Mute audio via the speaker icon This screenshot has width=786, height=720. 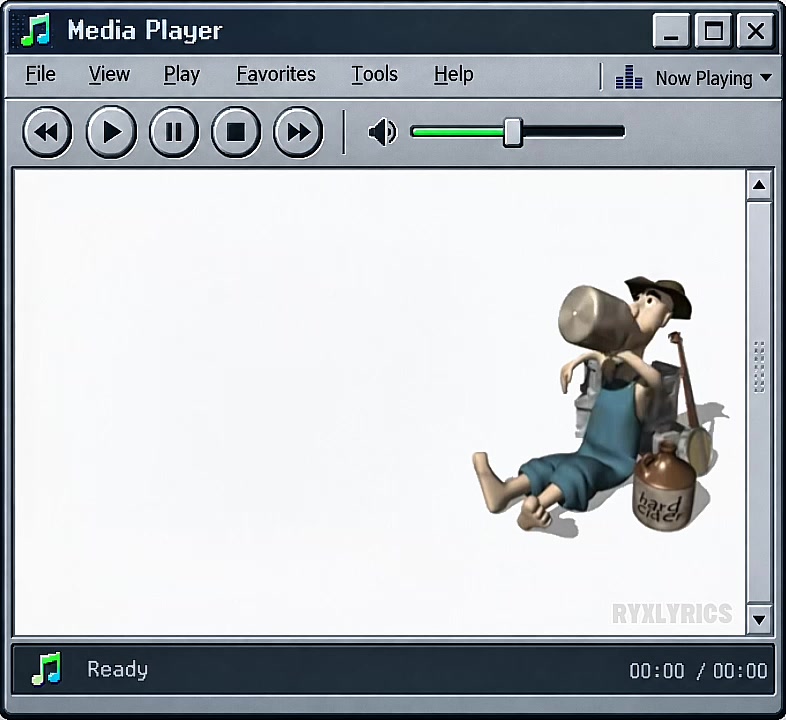[382, 132]
